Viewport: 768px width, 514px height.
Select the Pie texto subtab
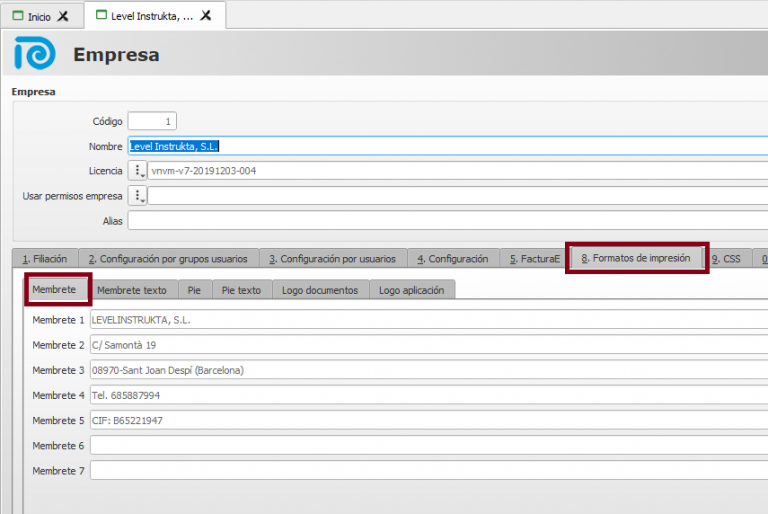tap(240, 290)
